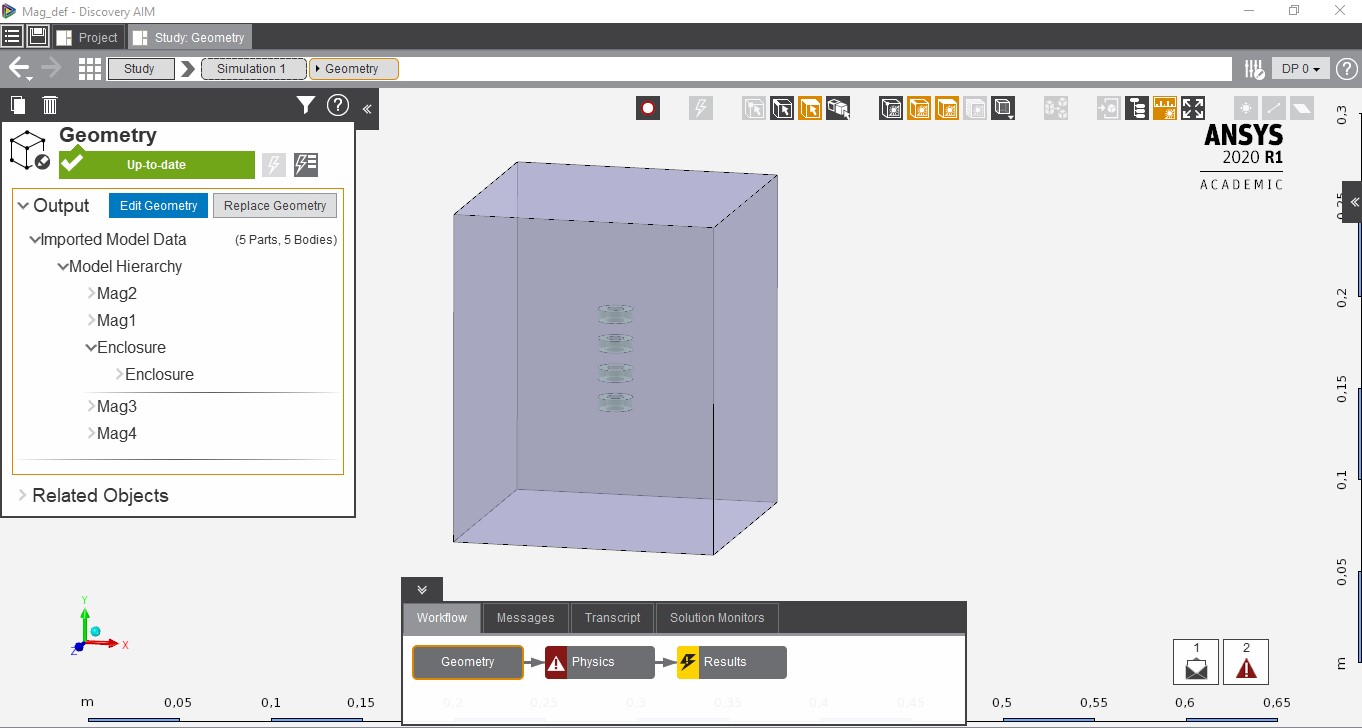The image size is (1362, 728).
Task: Expand the Mag1 tree node
Action: click(91, 321)
